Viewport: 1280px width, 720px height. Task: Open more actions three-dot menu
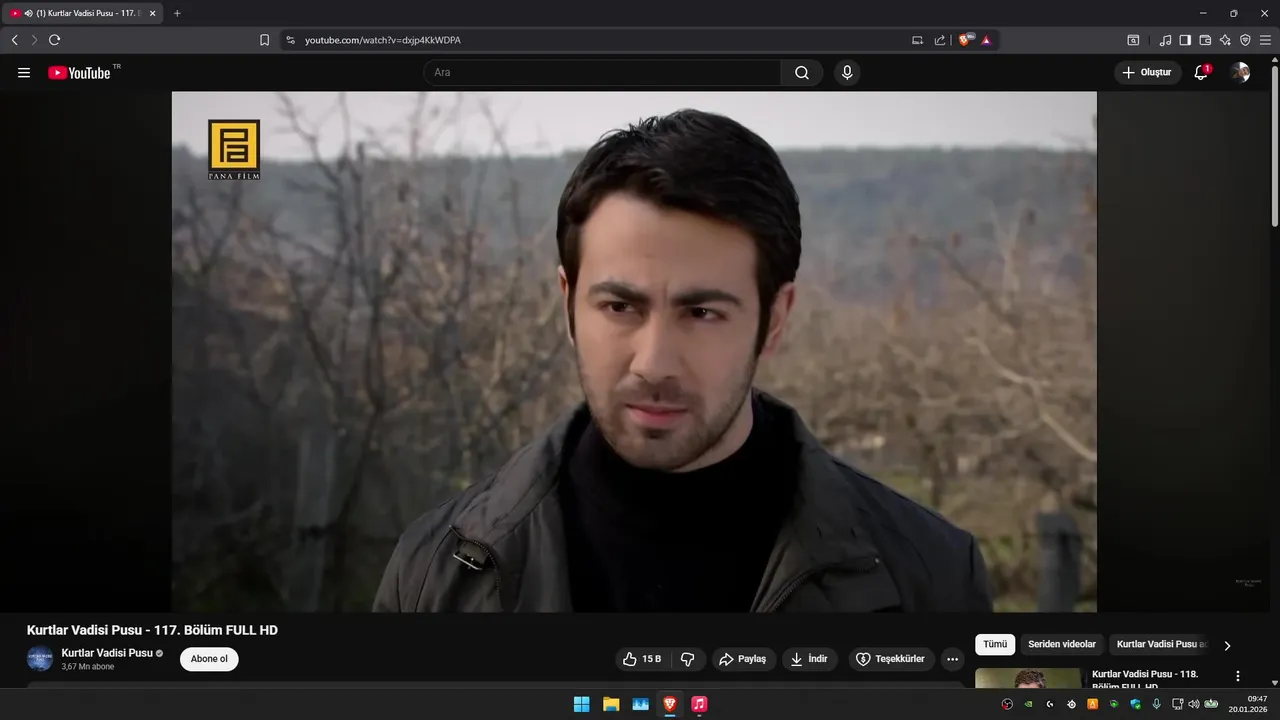pos(952,659)
